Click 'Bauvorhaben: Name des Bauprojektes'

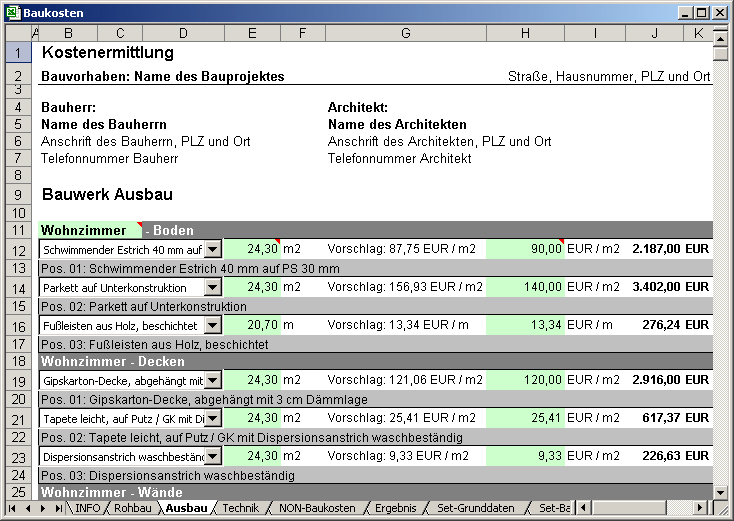tap(163, 76)
